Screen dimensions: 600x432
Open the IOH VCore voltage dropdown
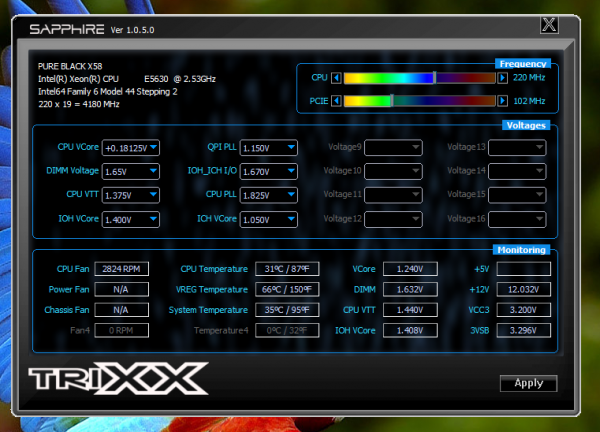pyautogui.click(x=130, y=219)
